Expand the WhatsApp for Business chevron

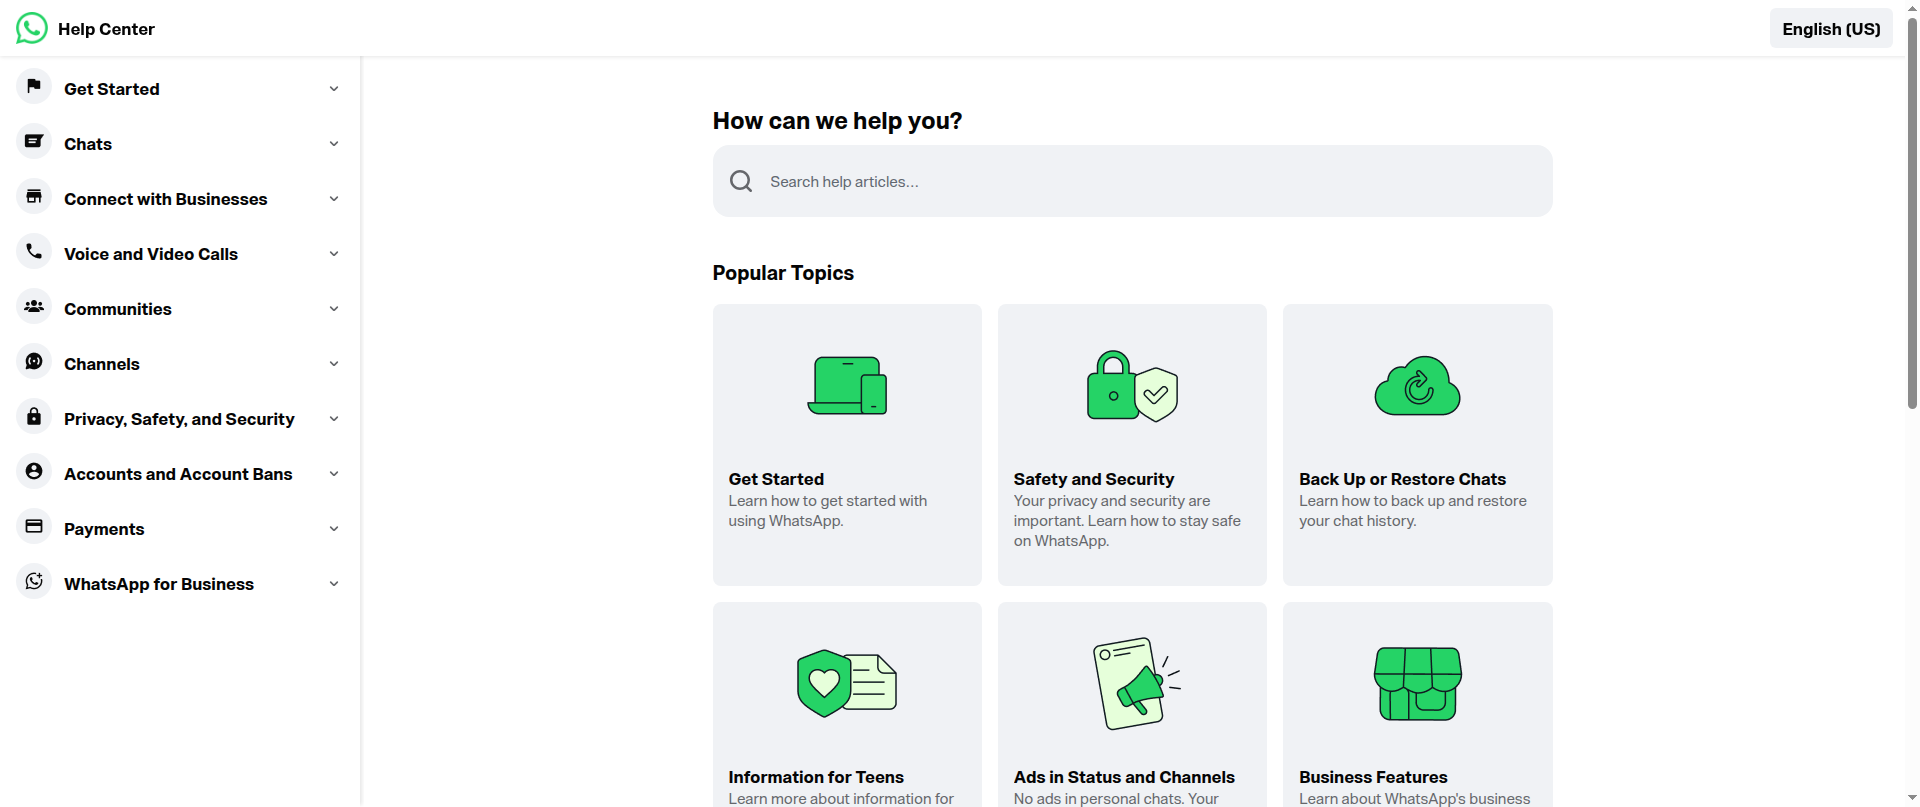pyautogui.click(x=334, y=584)
